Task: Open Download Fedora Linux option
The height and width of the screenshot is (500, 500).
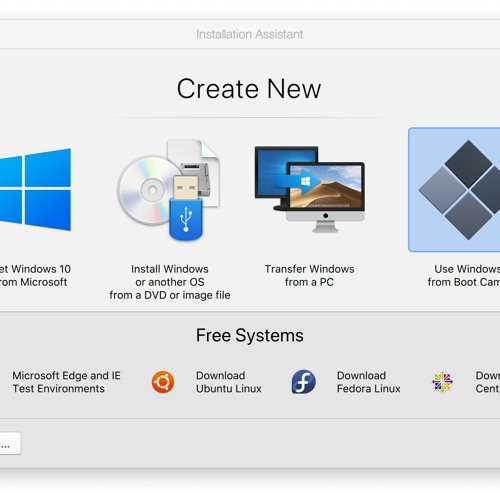Action: 369,382
